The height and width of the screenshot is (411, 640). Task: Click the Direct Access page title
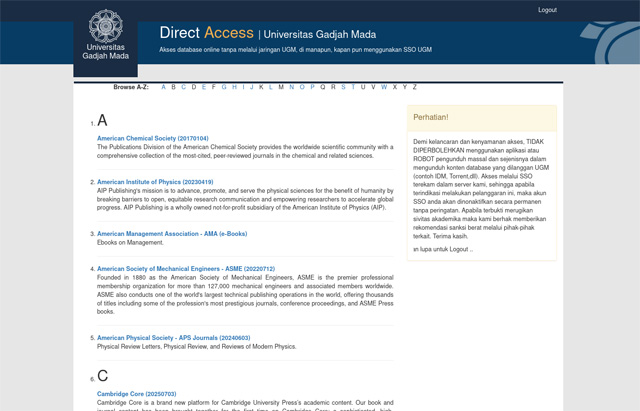point(207,33)
